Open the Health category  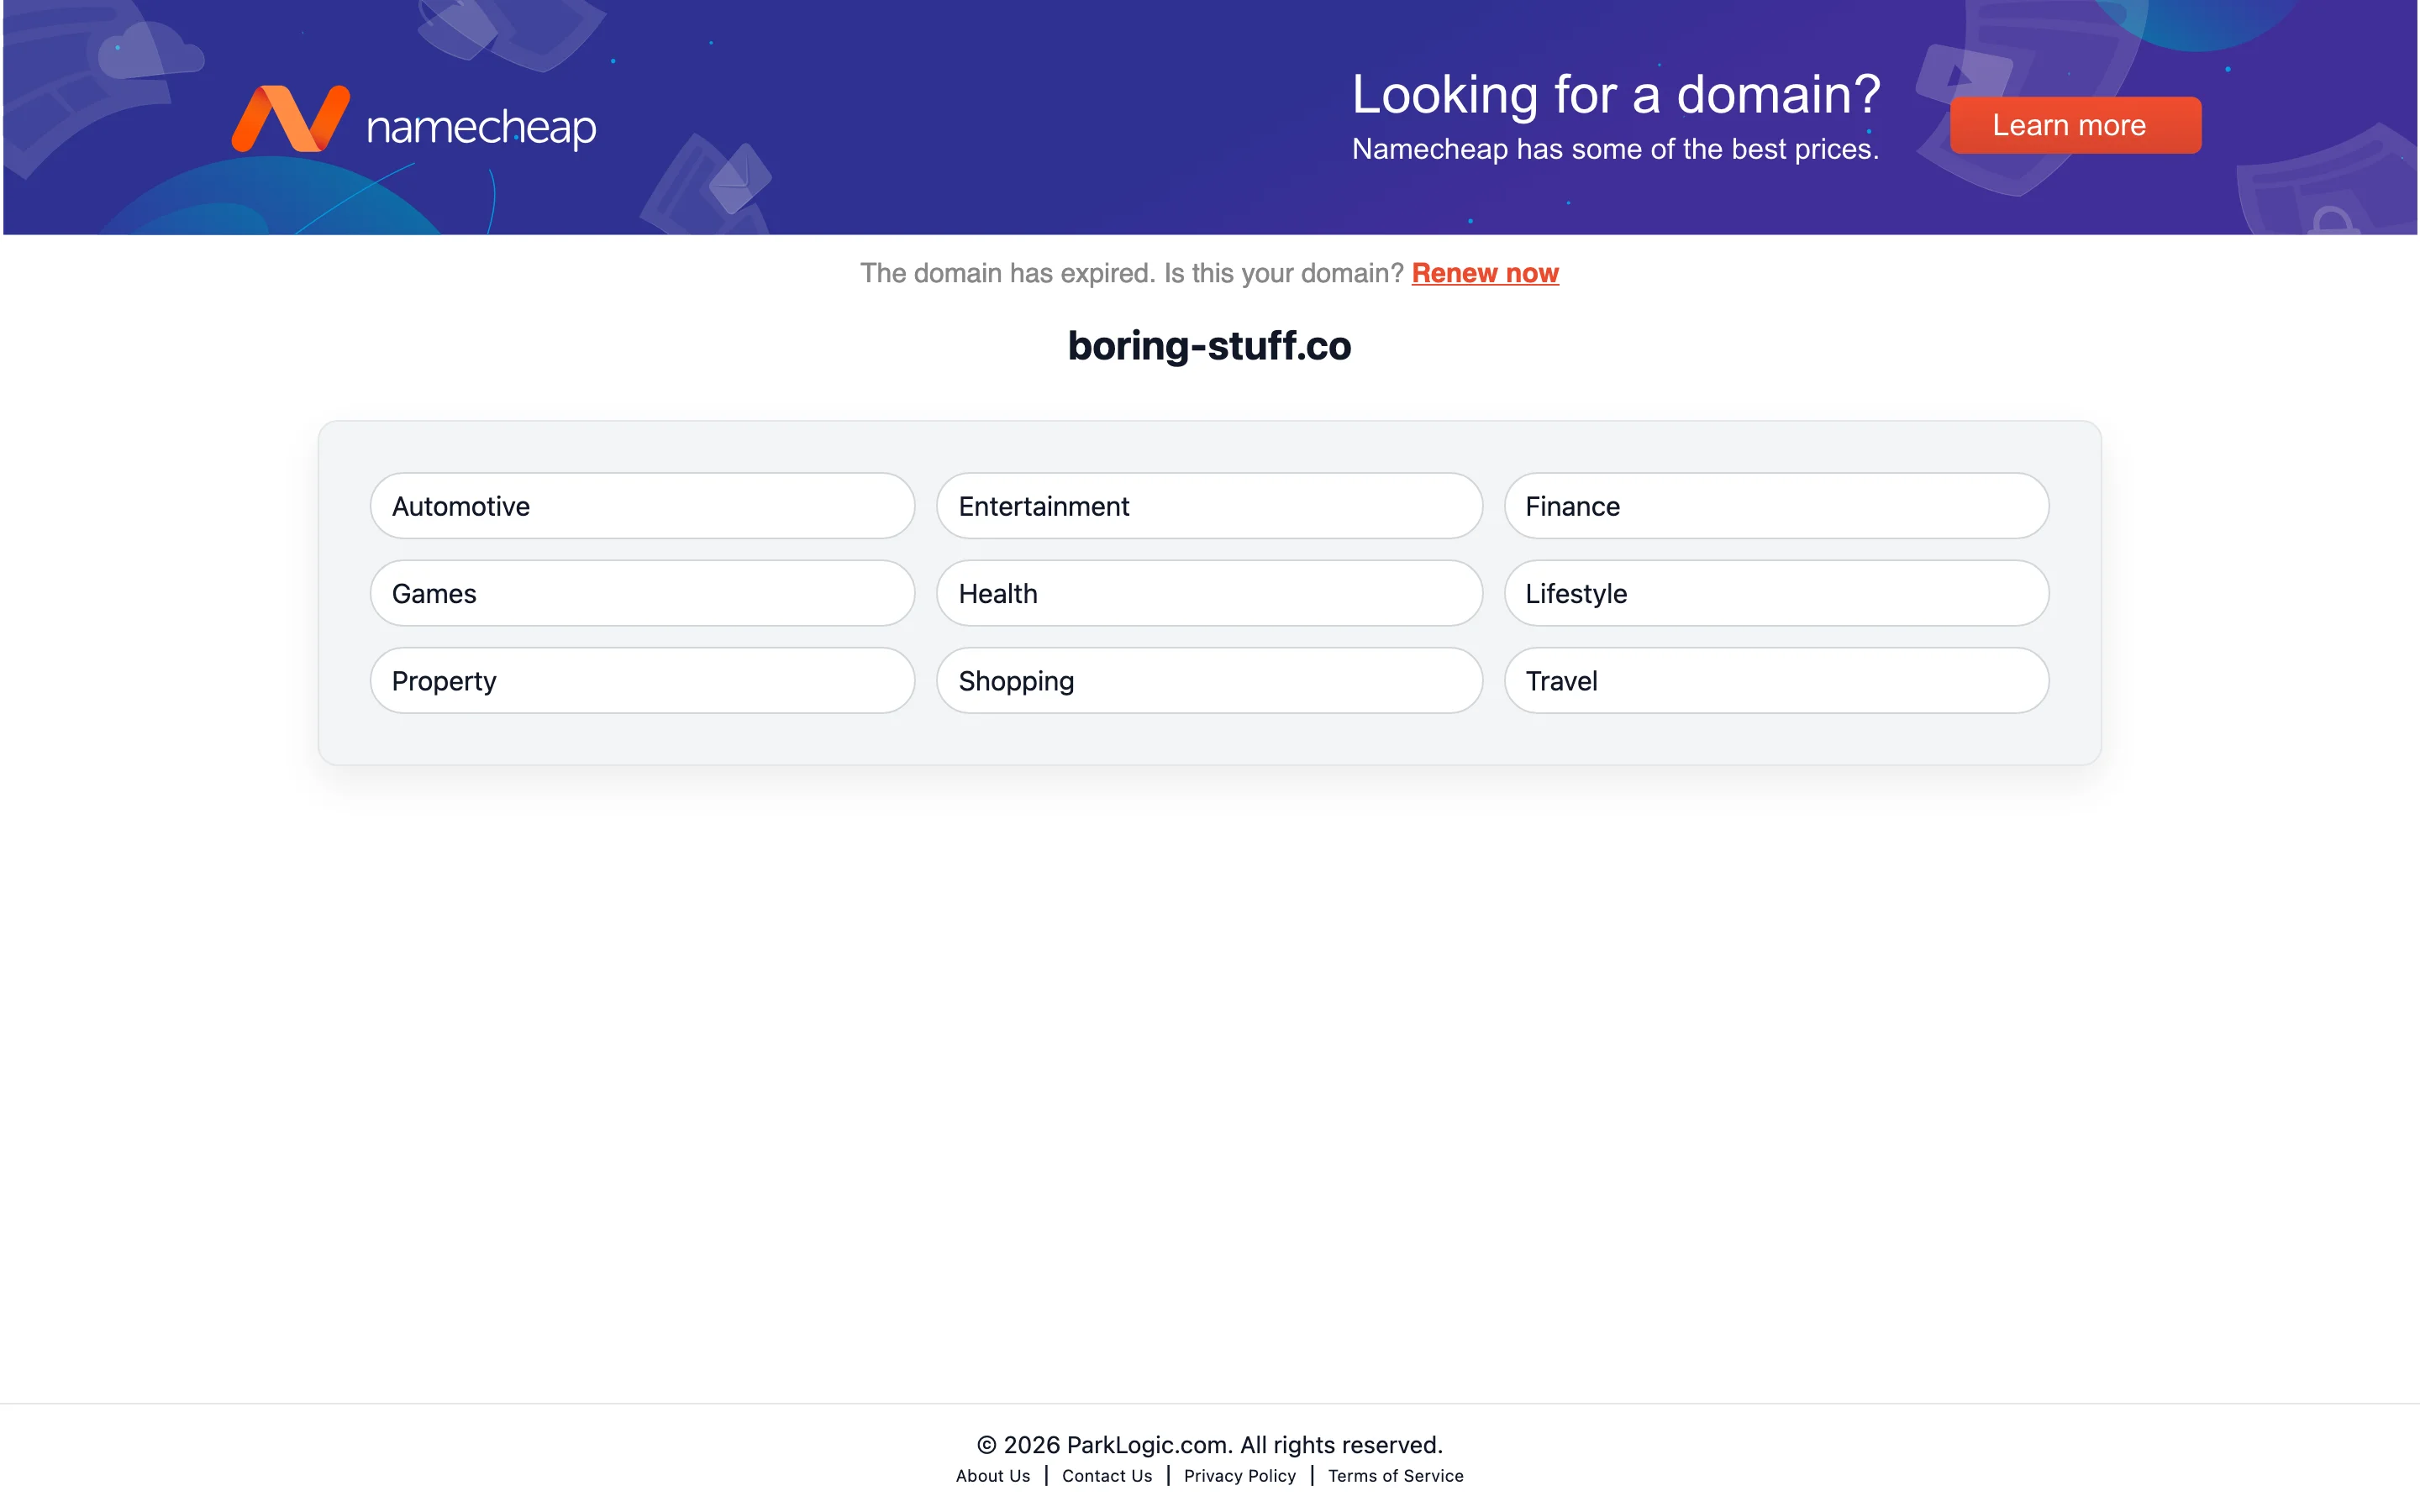[1208, 593]
